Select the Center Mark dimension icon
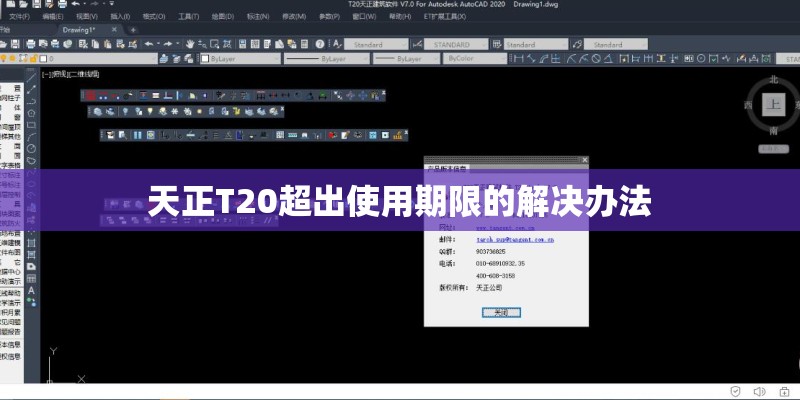 coord(701,59)
